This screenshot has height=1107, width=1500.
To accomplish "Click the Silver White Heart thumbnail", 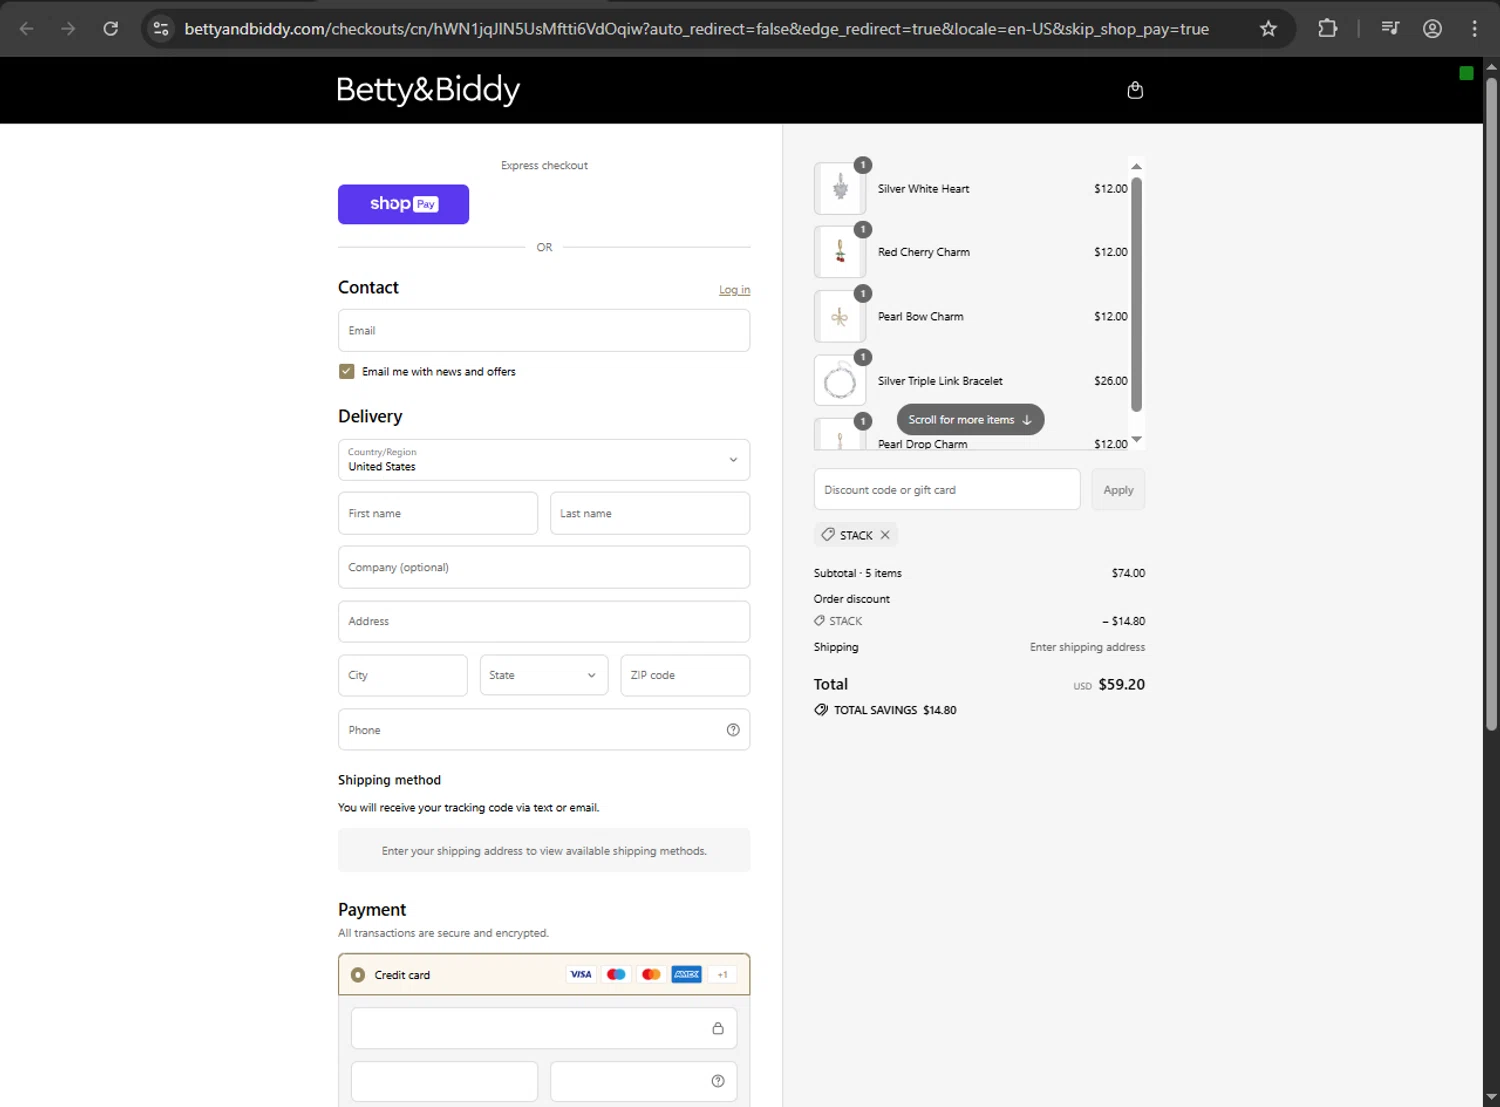I will tap(840, 188).
